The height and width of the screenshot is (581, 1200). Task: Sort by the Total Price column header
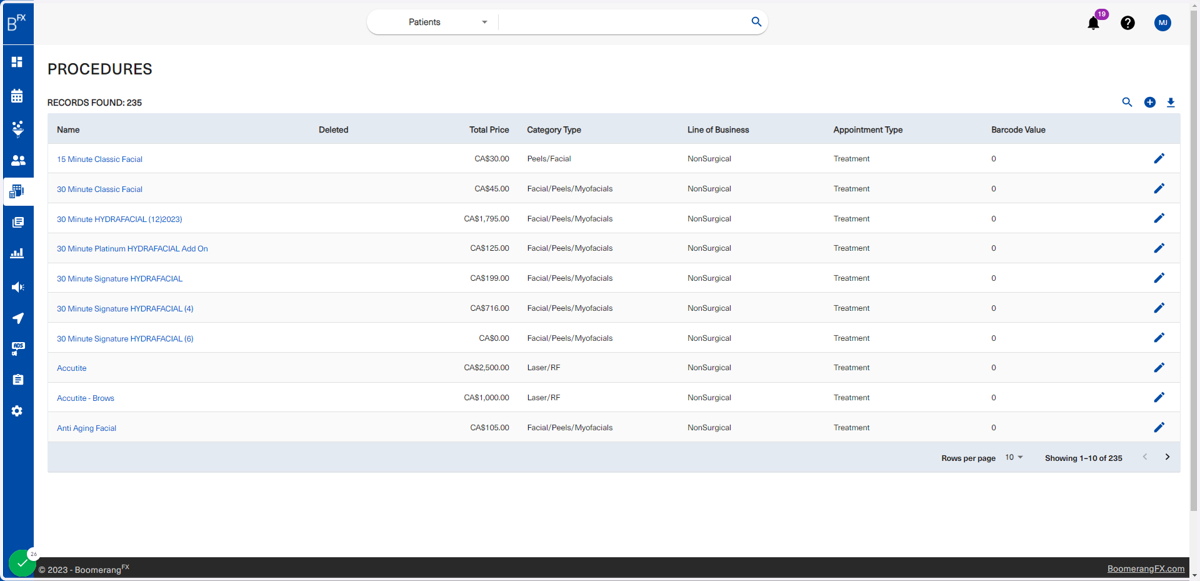pyautogui.click(x=489, y=130)
